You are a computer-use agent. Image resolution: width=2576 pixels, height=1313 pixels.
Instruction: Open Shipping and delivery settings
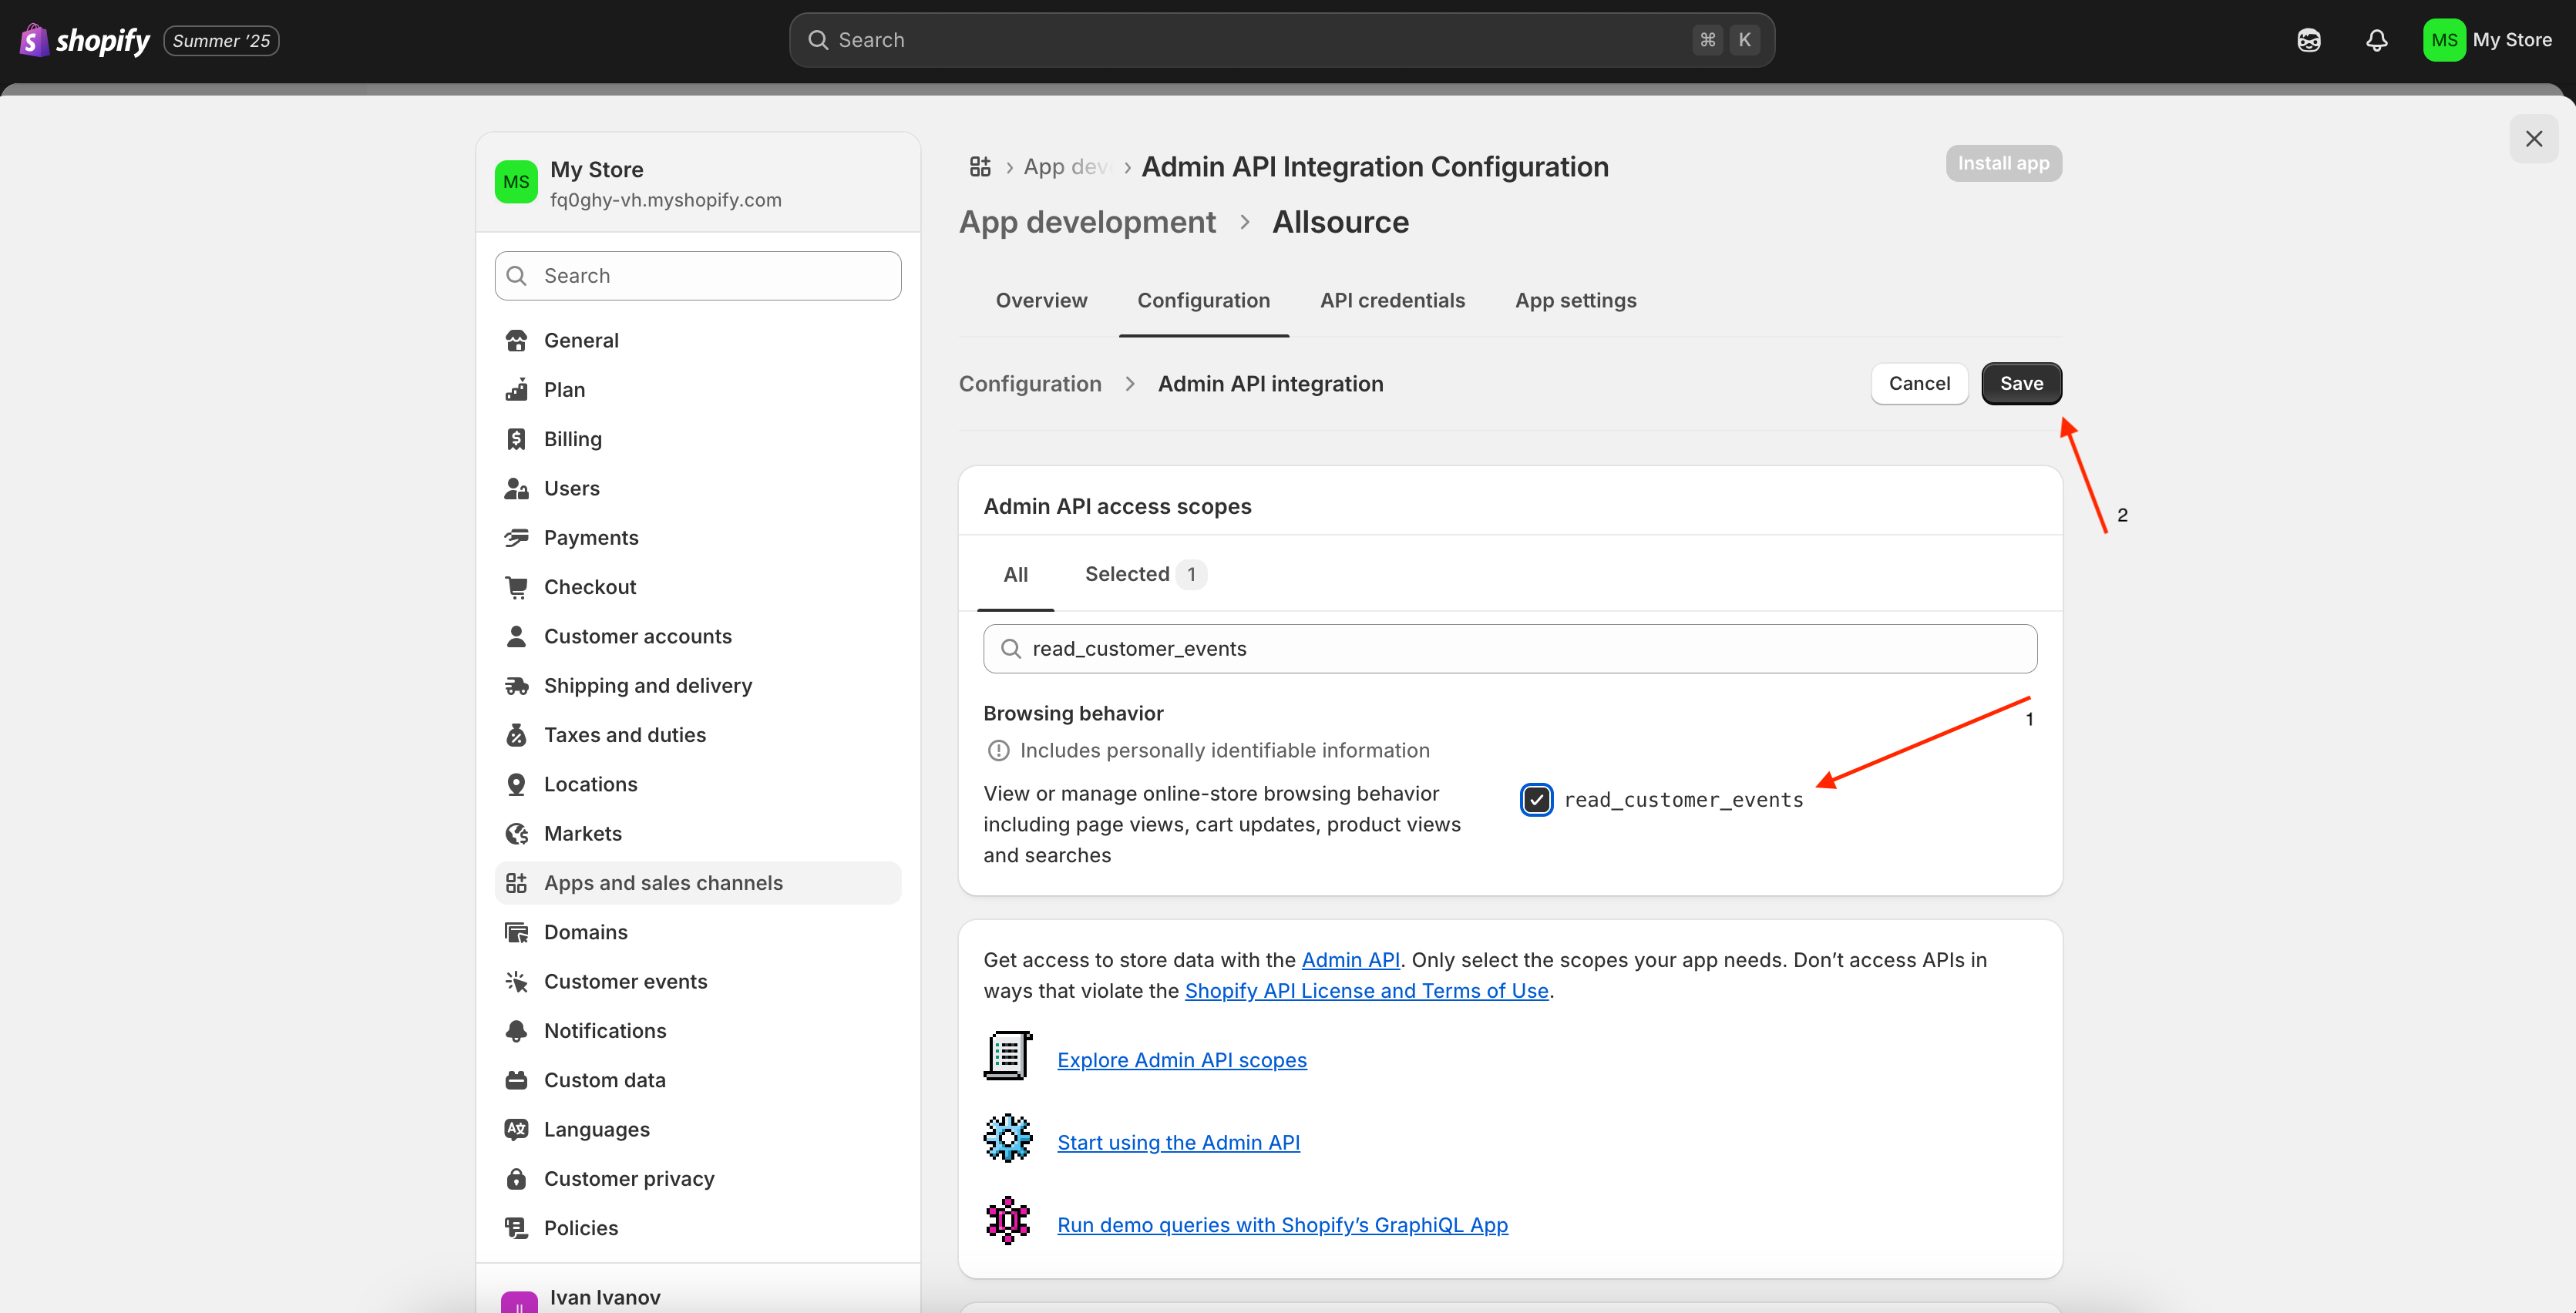[x=647, y=686]
